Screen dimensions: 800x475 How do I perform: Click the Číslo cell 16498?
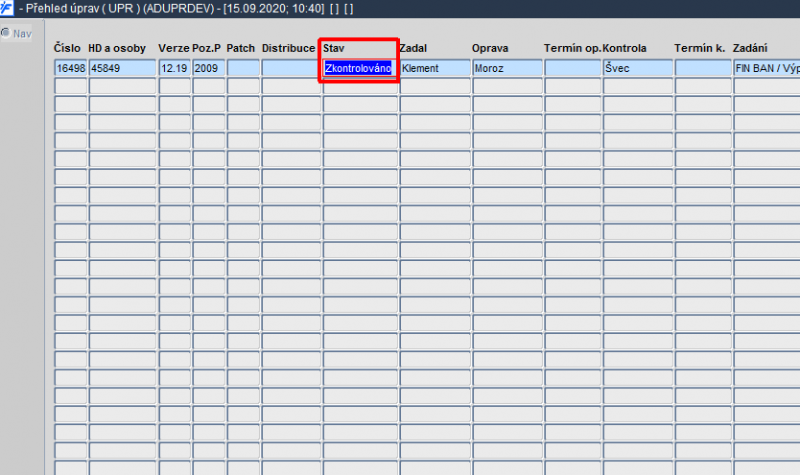tap(70, 68)
